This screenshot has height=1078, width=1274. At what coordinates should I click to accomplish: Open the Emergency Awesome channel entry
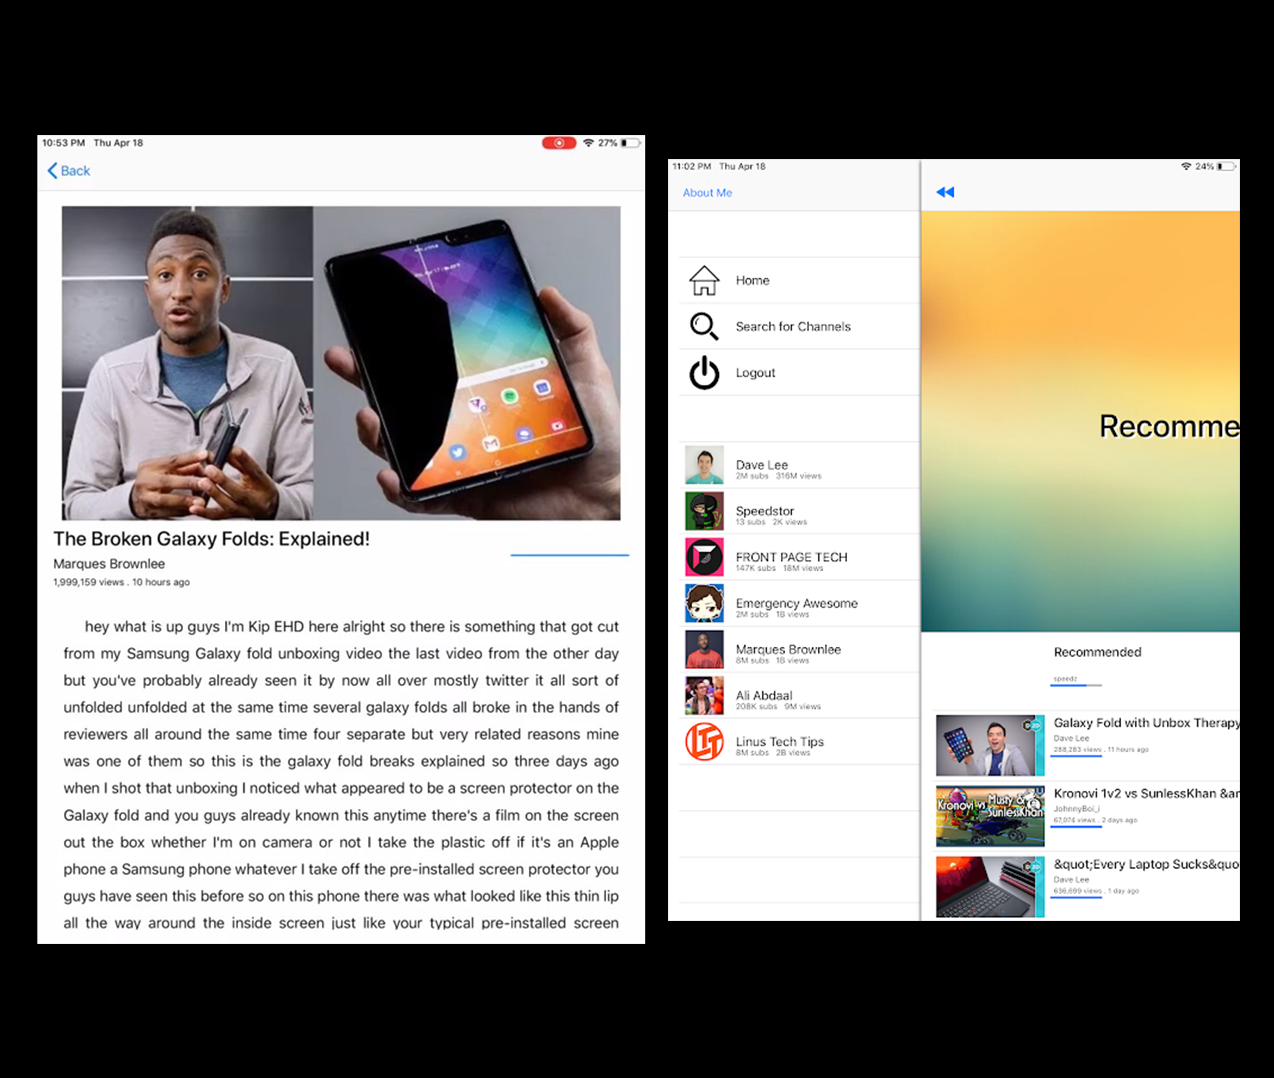click(x=799, y=603)
